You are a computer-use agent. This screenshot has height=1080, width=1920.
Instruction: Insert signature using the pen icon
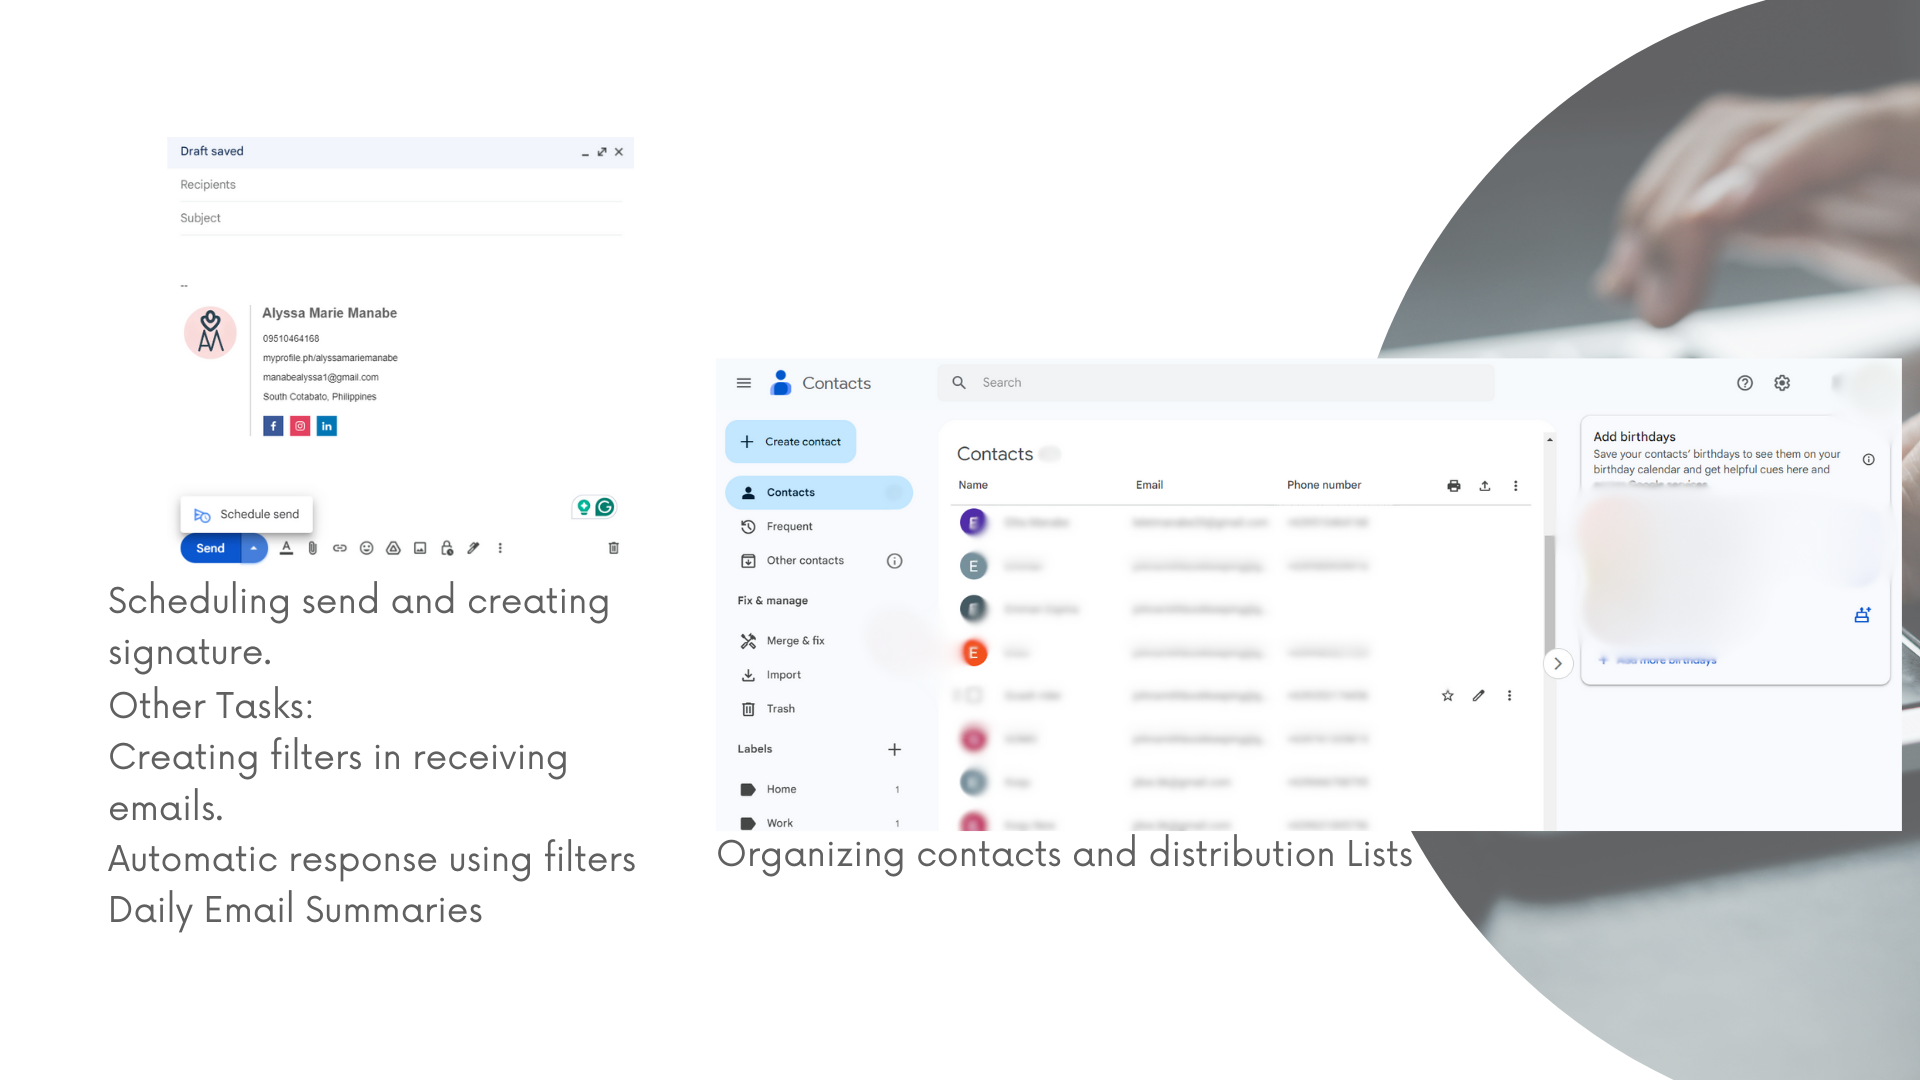point(474,548)
